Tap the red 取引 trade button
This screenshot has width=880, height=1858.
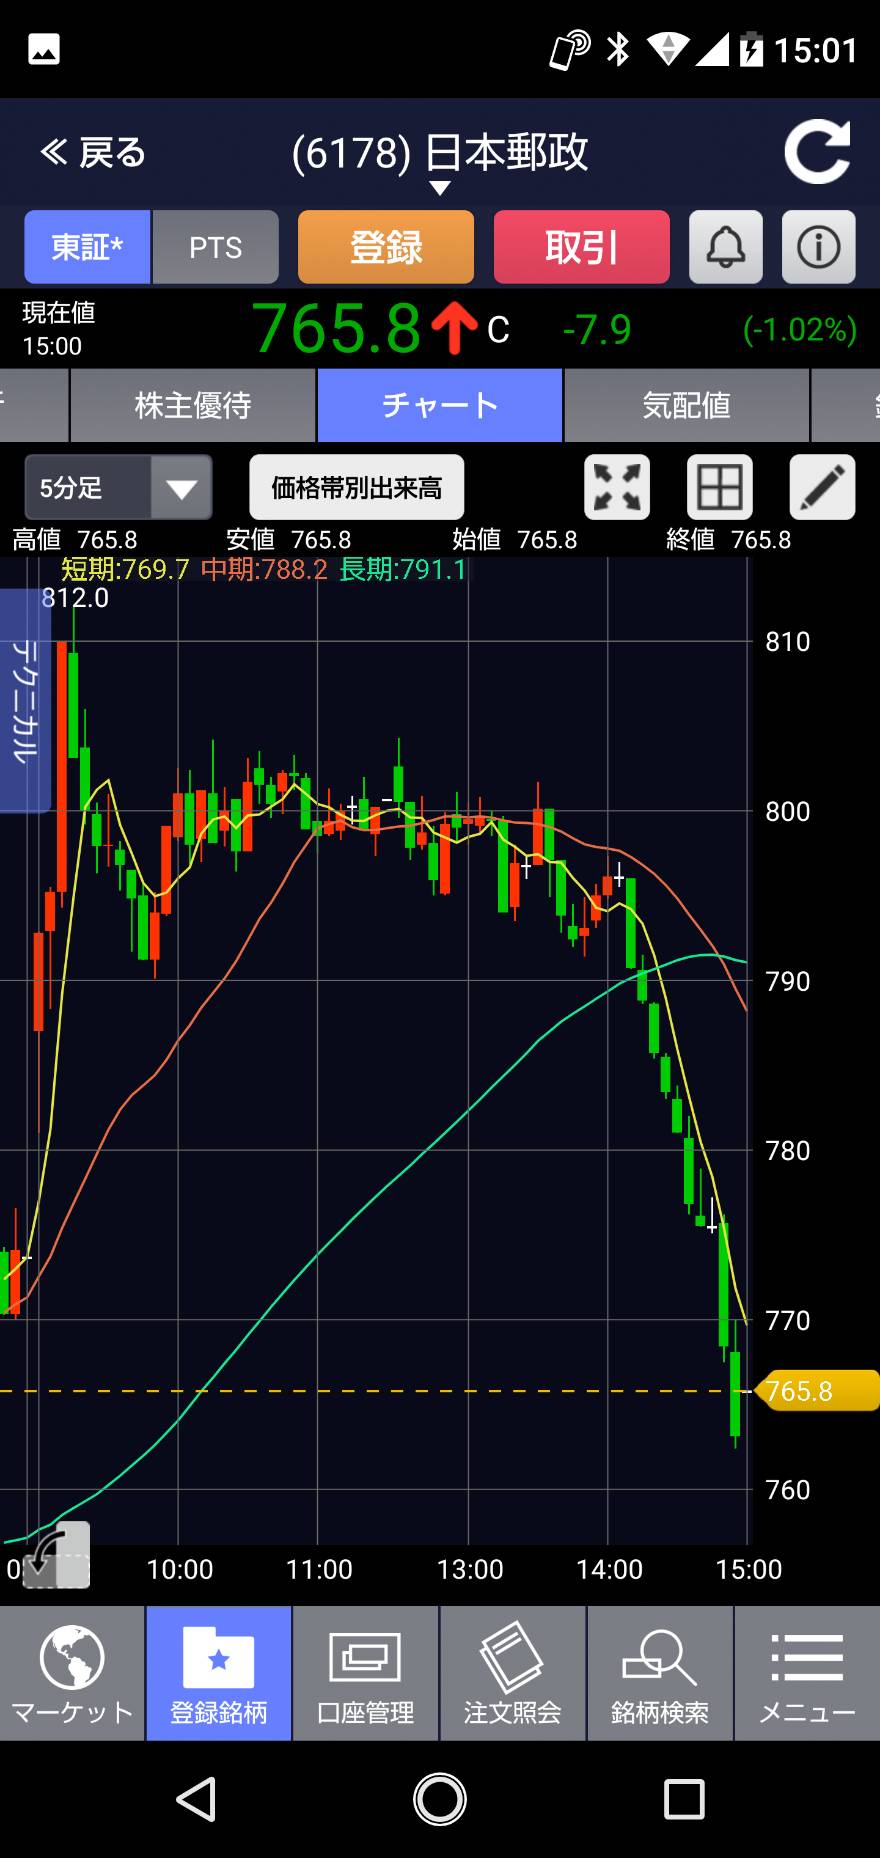pyautogui.click(x=582, y=247)
